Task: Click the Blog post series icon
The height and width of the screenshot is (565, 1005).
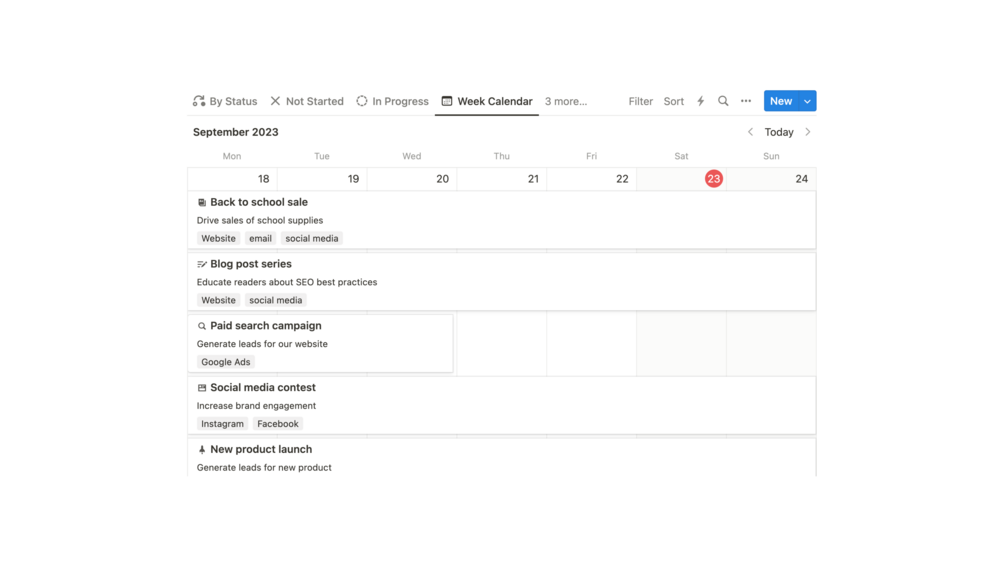Action: (202, 264)
